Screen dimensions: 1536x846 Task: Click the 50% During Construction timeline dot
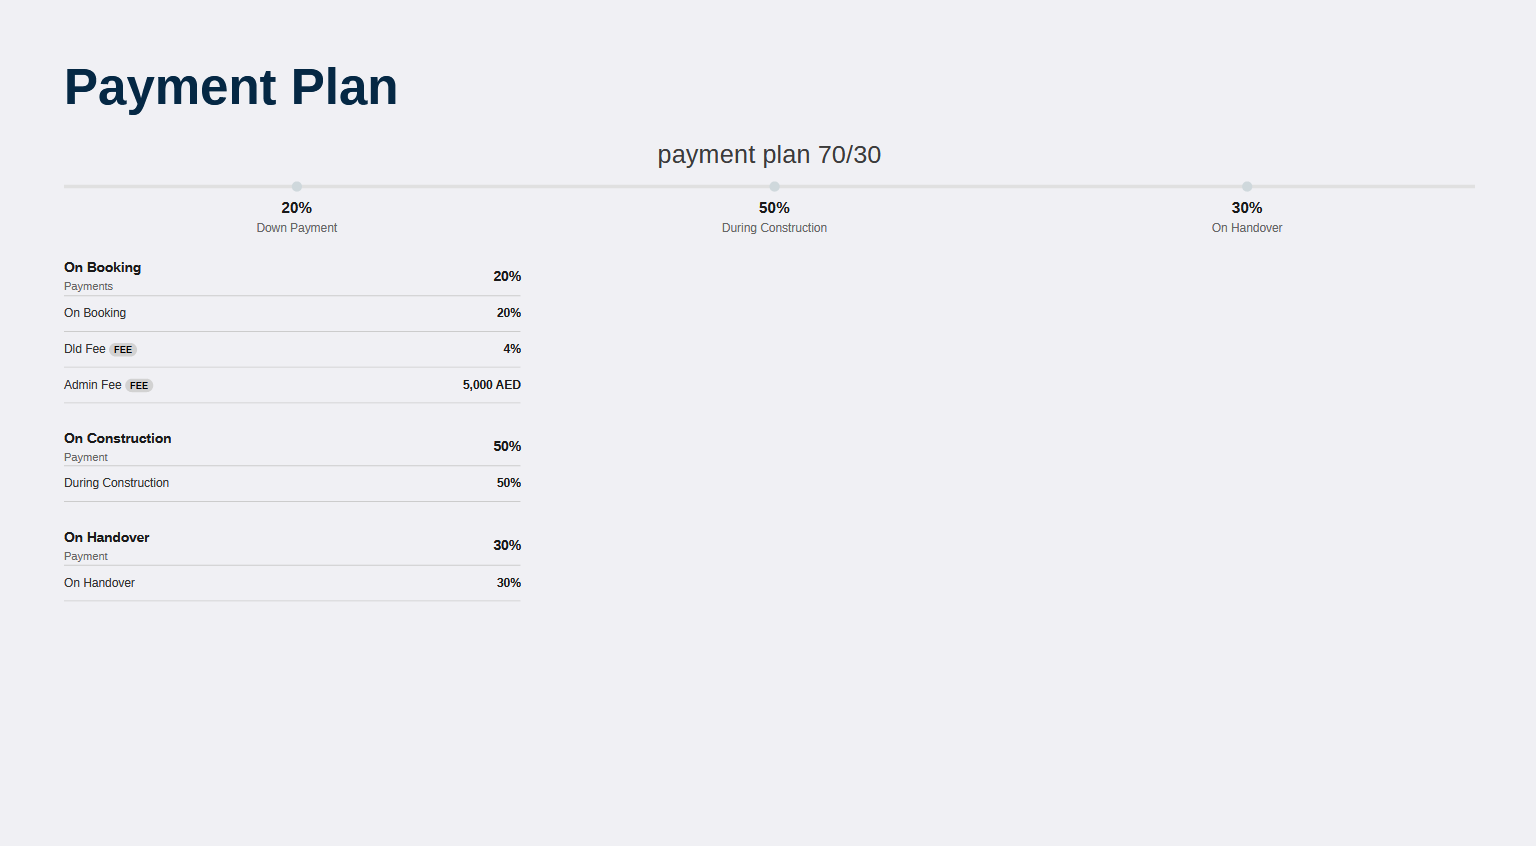tap(774, 186)
